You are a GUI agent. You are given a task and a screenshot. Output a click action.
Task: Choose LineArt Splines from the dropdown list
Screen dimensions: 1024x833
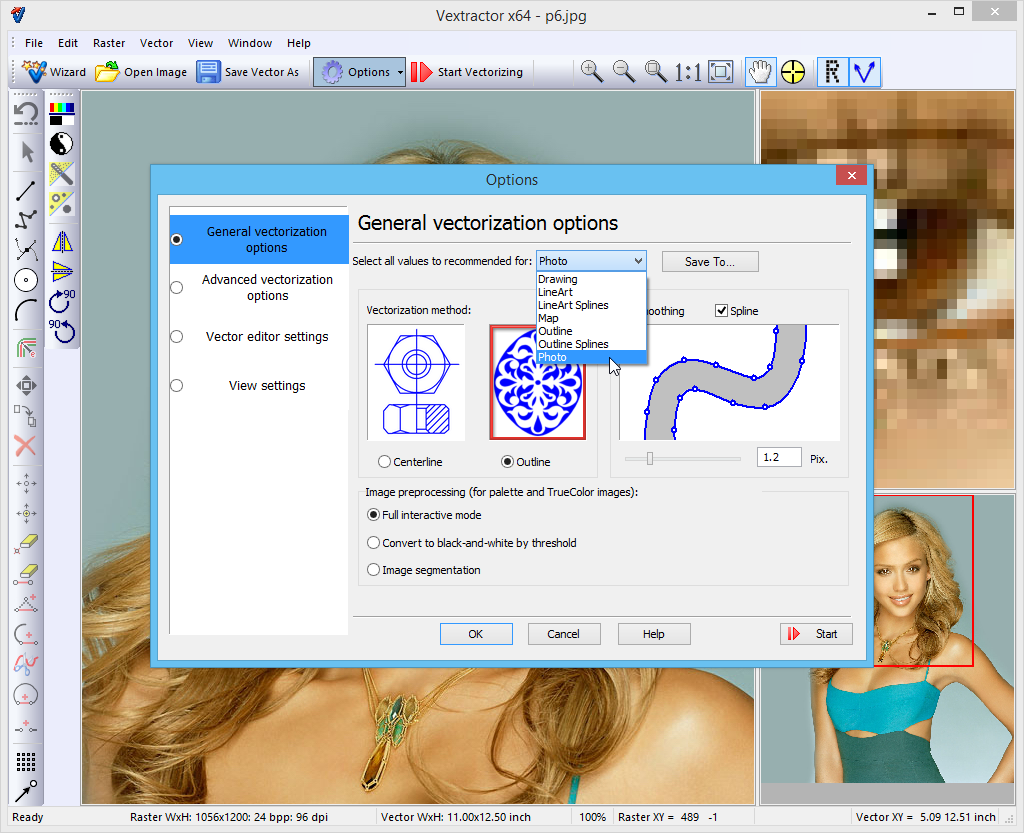pos(573,305)
